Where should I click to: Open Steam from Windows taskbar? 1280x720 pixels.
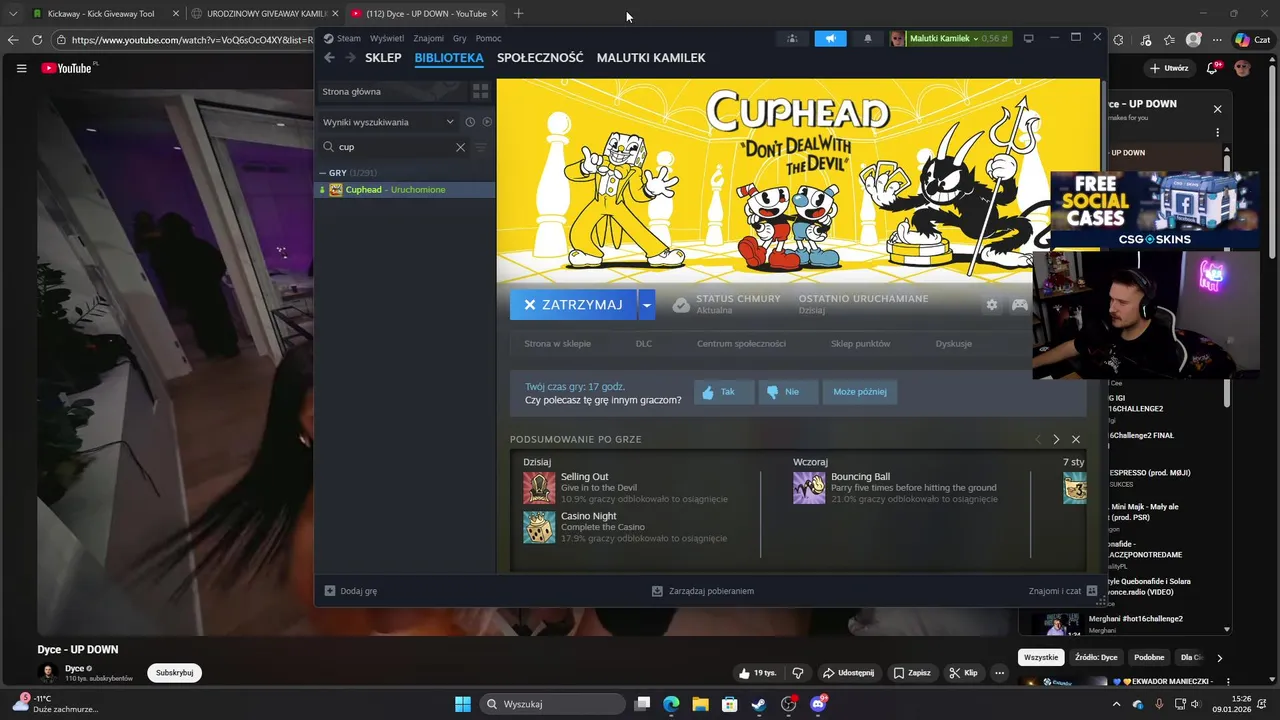pyautogui.click(x=759, y=704)
